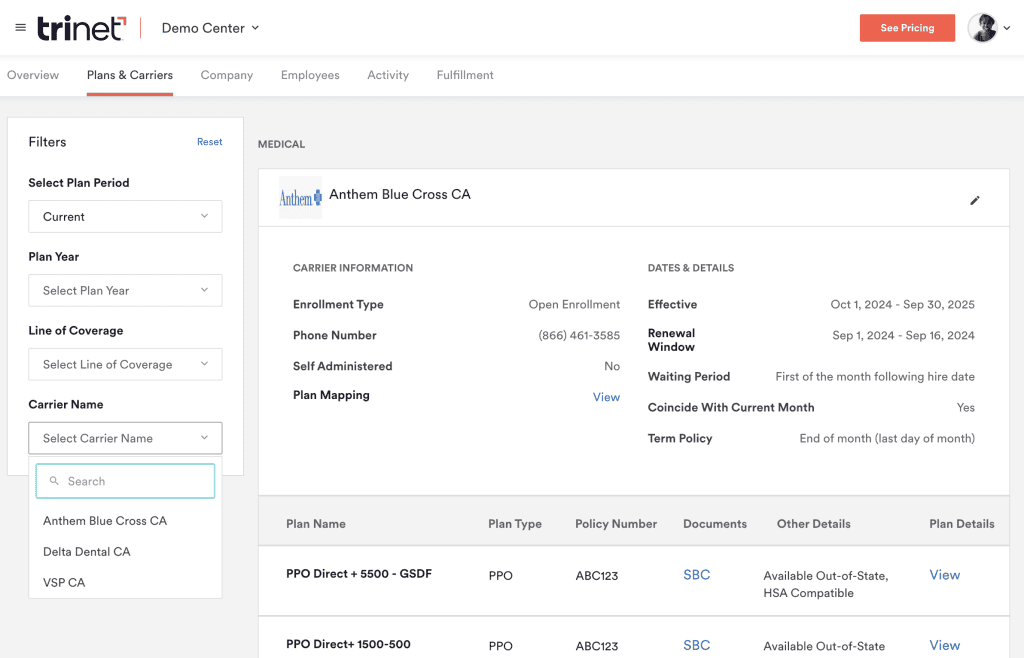Open the Employees tab
Image resolution: width=1024 pixels, height=658 pixels.
coord(310,75)
